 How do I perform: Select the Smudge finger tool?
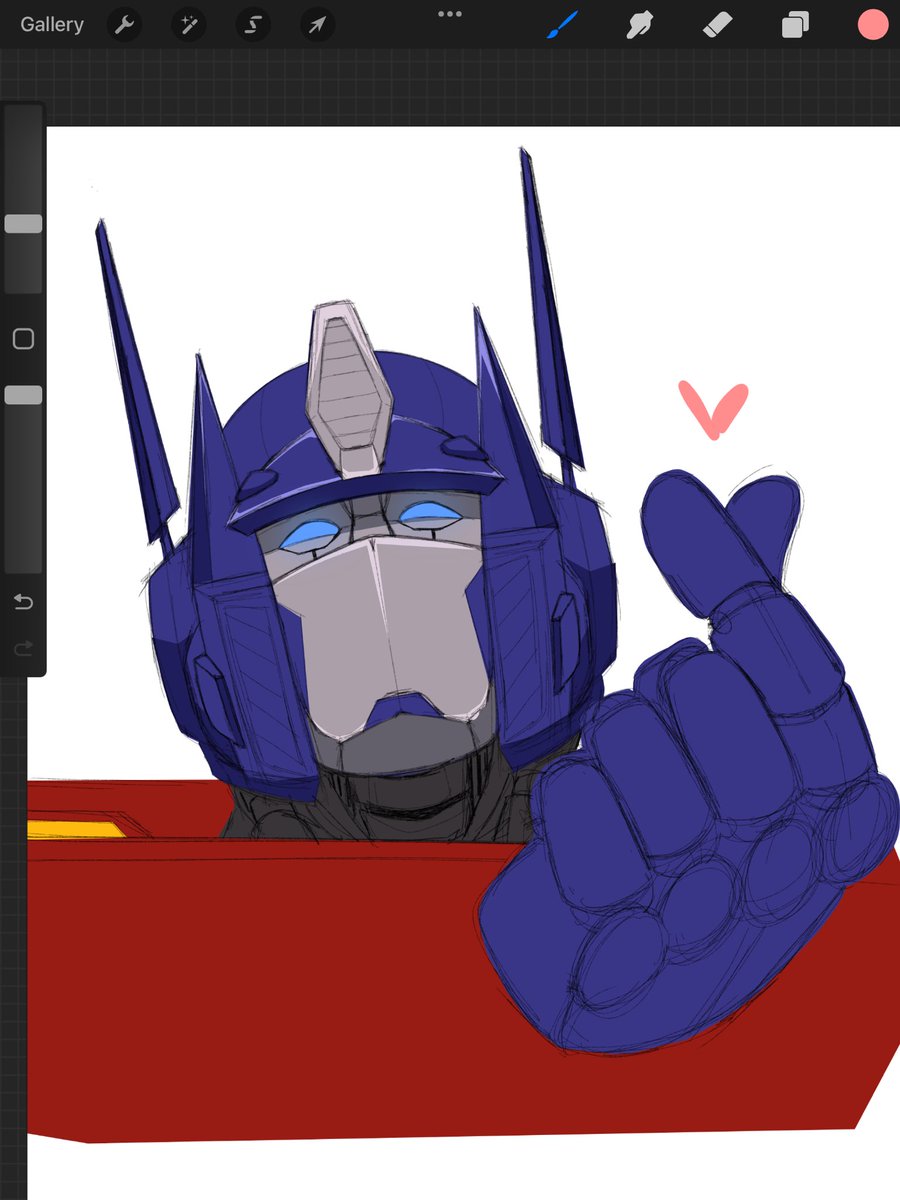coord(640,25)
